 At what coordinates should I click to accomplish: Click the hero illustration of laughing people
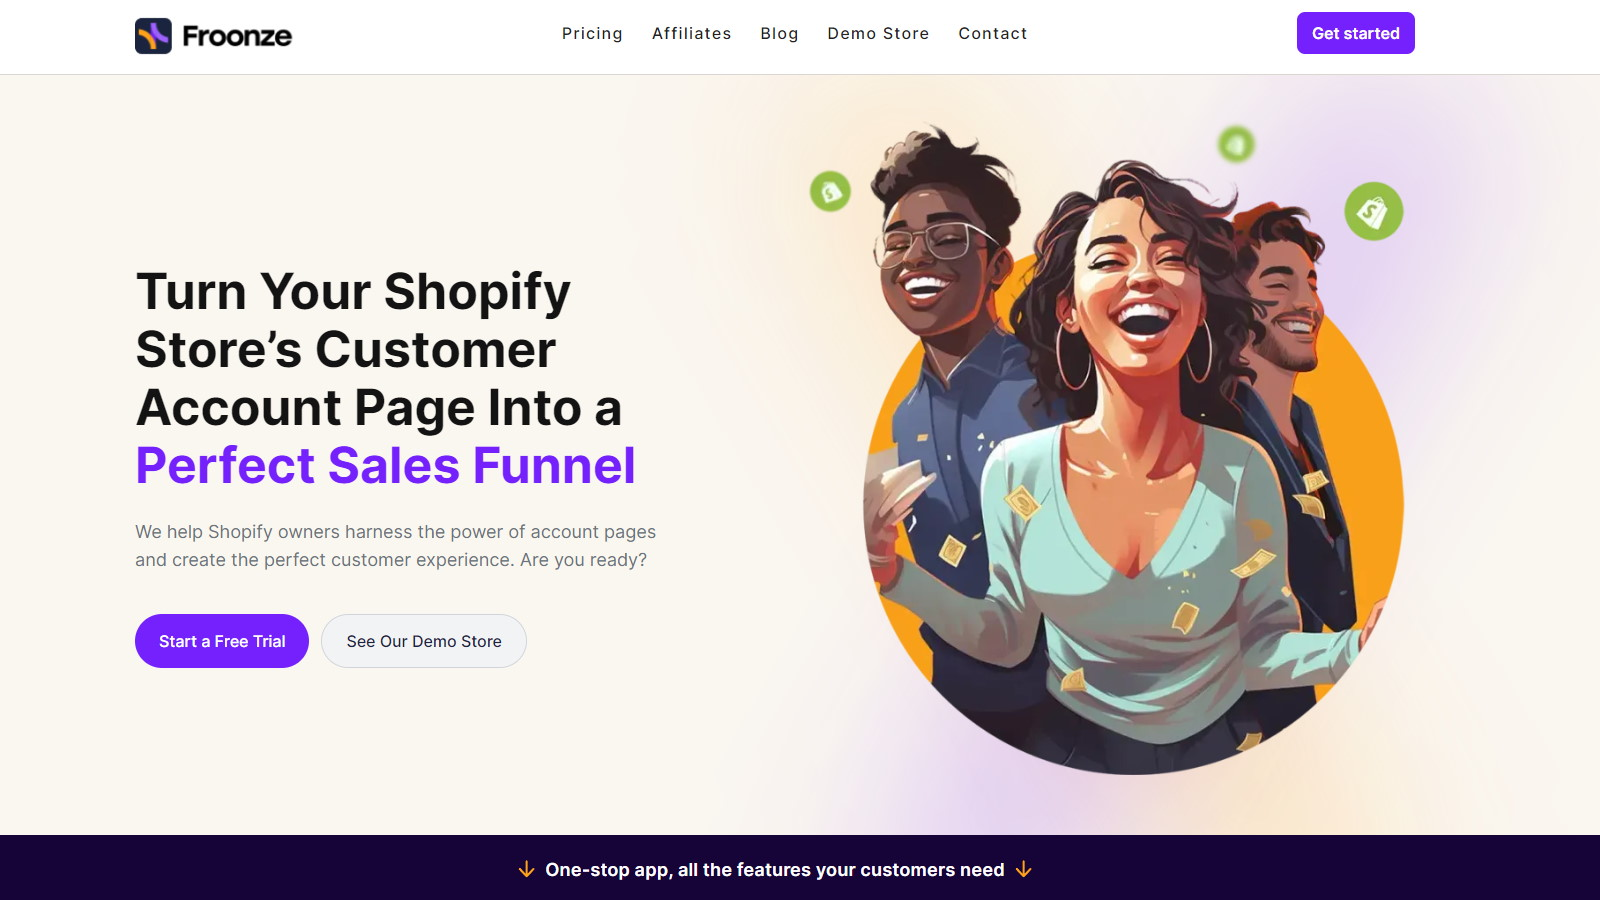tap(1133, 450)
